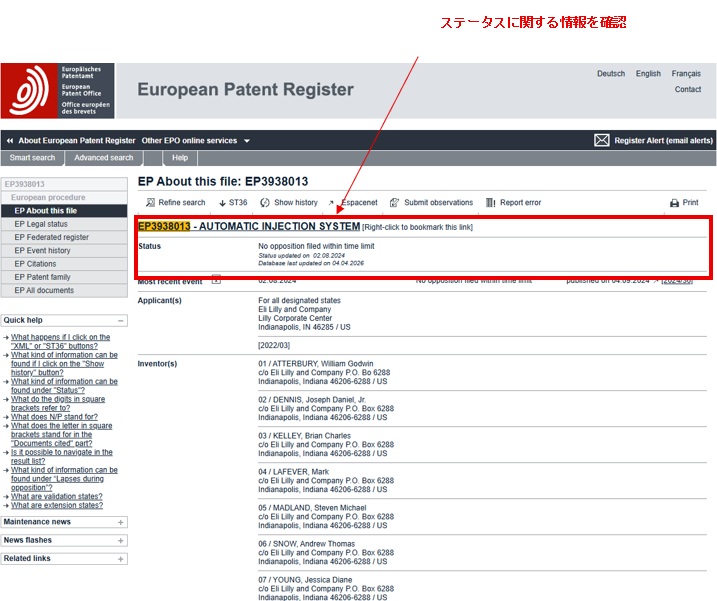Click Show history label
Viewport: 717px width, 601px height.
click(x=296, y=203)
